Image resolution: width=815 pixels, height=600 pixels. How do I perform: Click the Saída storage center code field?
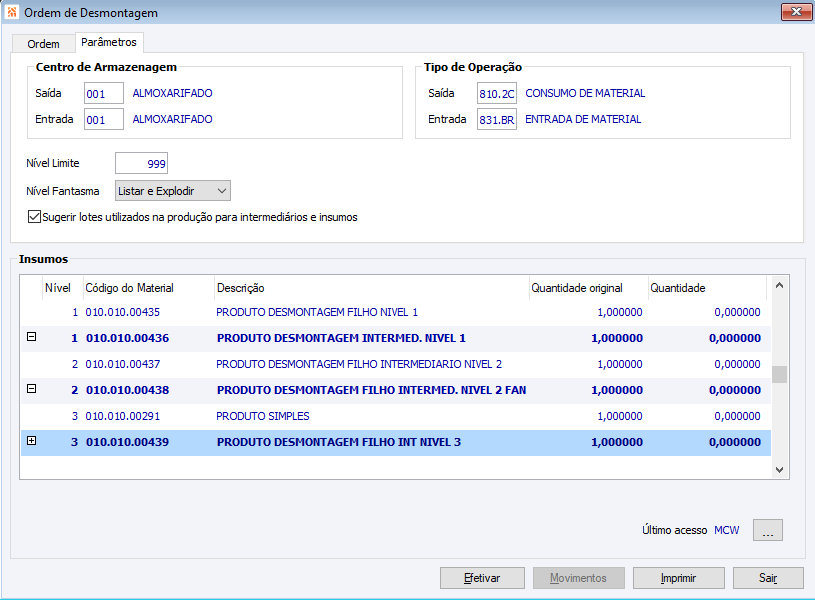point(104,94)
